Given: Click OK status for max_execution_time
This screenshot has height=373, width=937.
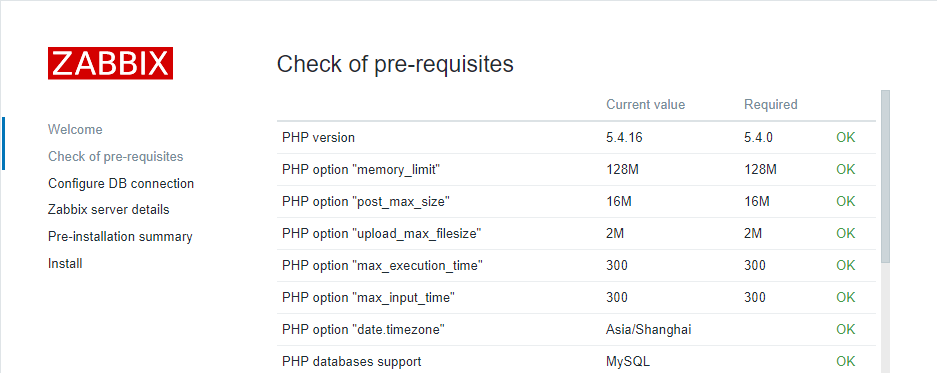Looking at the screenshot, I should pos(846,266).
